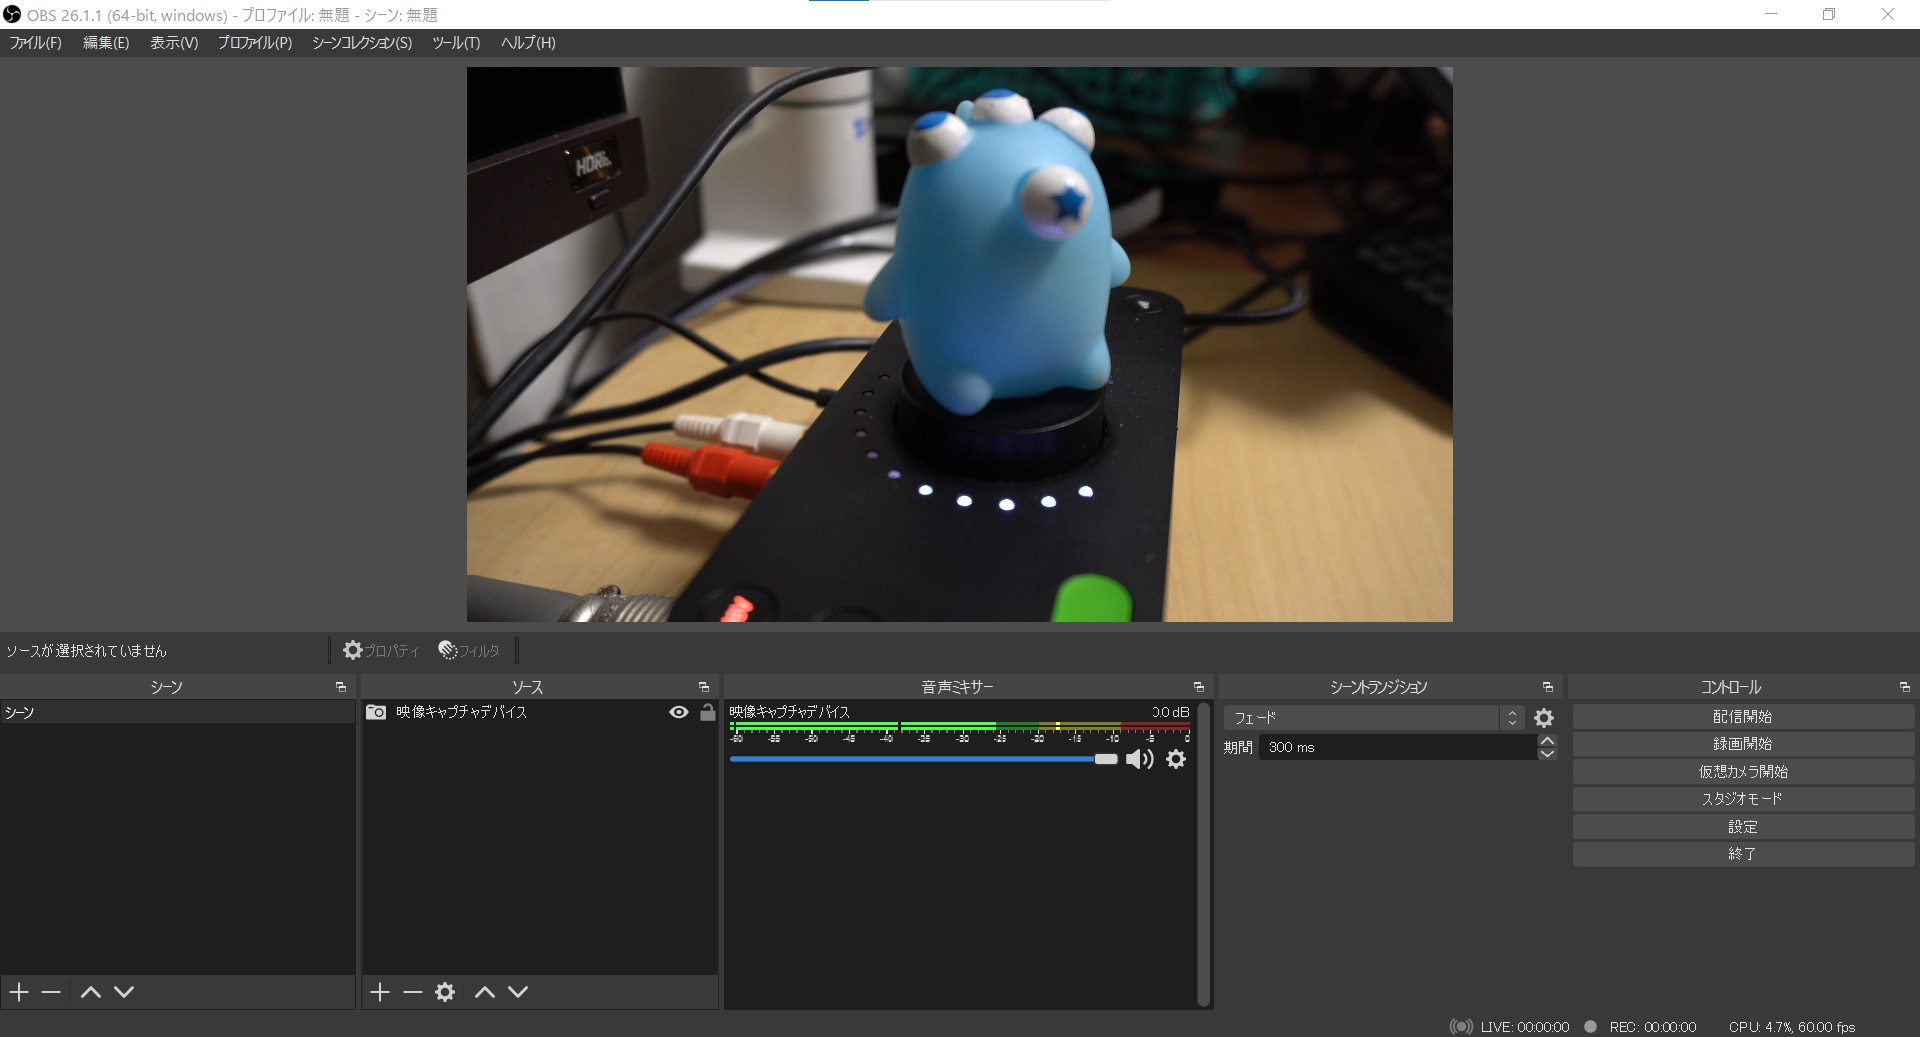
Task: Start streaming with 配信開始 button
Action: (1741, 716)
